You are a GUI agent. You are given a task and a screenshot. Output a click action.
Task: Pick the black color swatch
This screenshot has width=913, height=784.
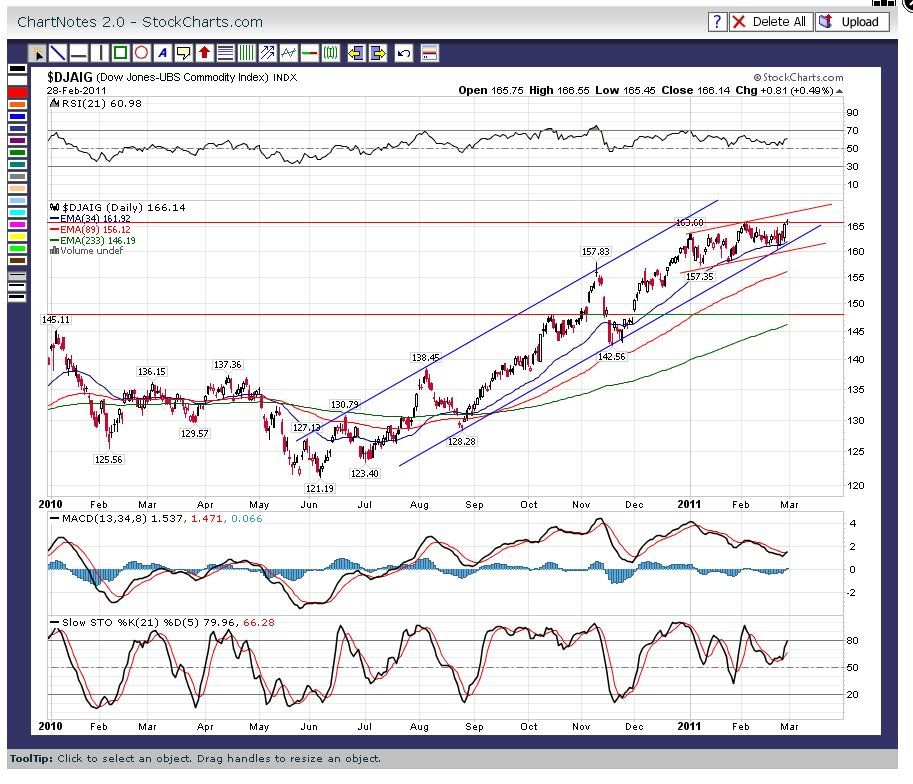click(x=17, y=69)
